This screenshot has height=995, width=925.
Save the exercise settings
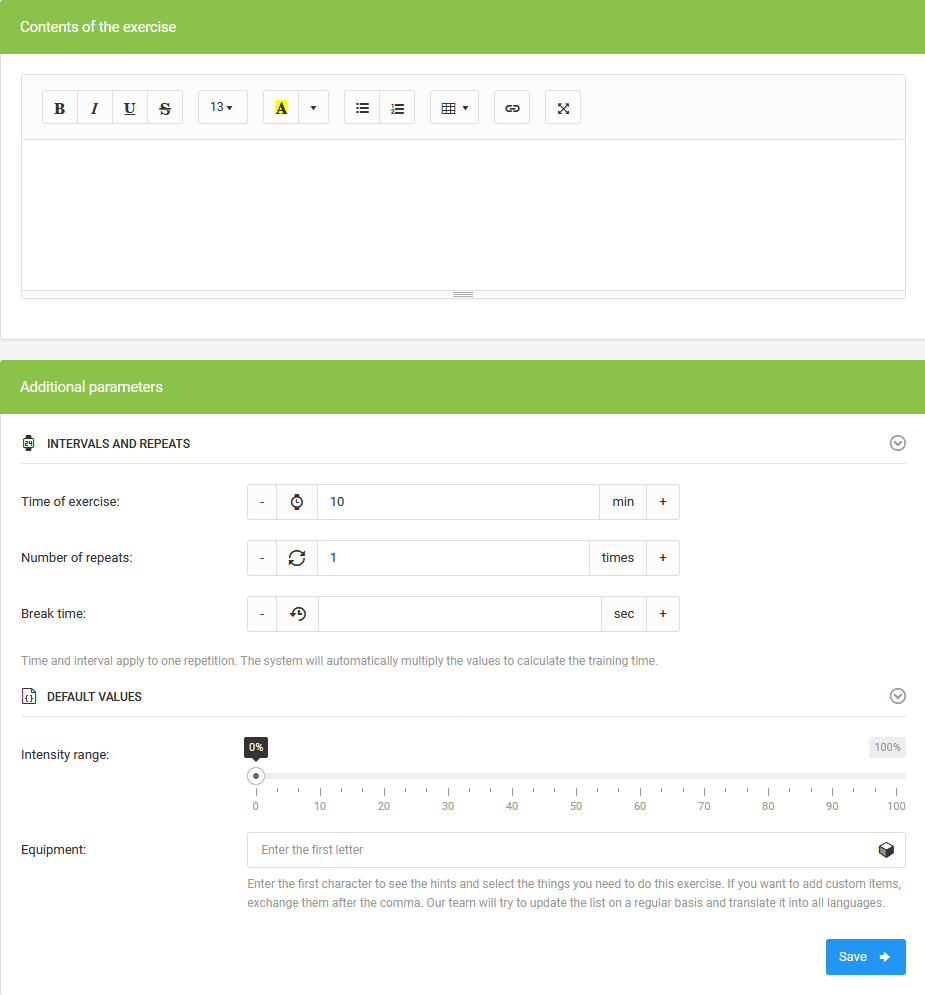(x=865, y=957)
